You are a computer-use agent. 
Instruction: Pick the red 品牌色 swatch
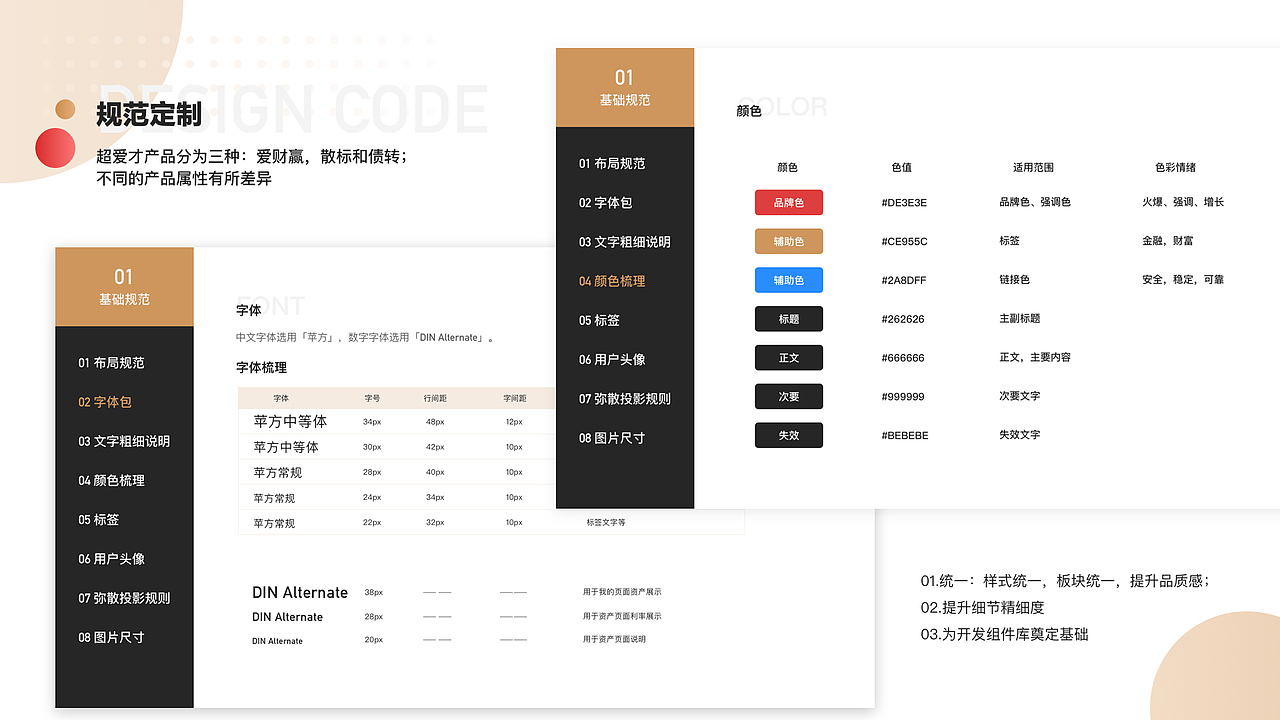point(788,202)
